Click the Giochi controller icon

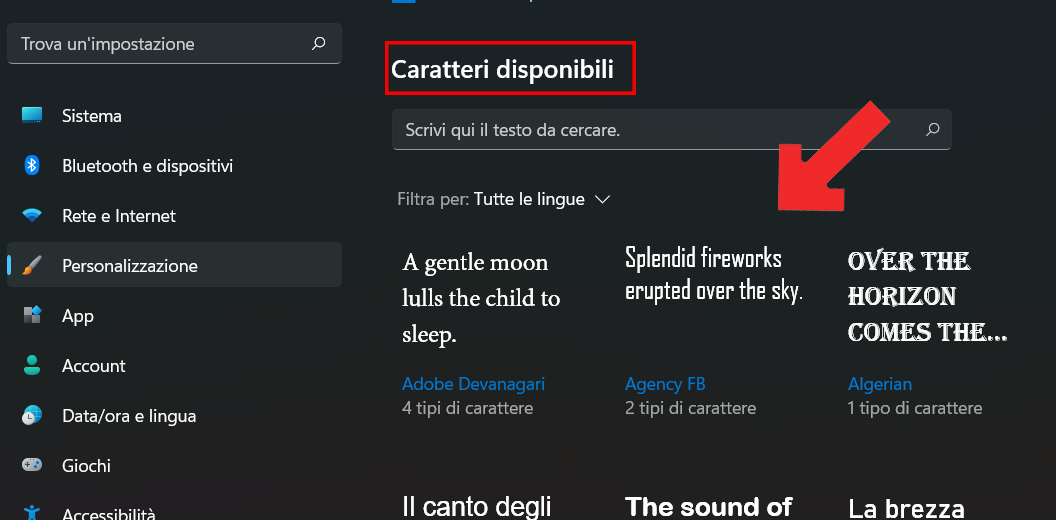[x=32, y=465]
